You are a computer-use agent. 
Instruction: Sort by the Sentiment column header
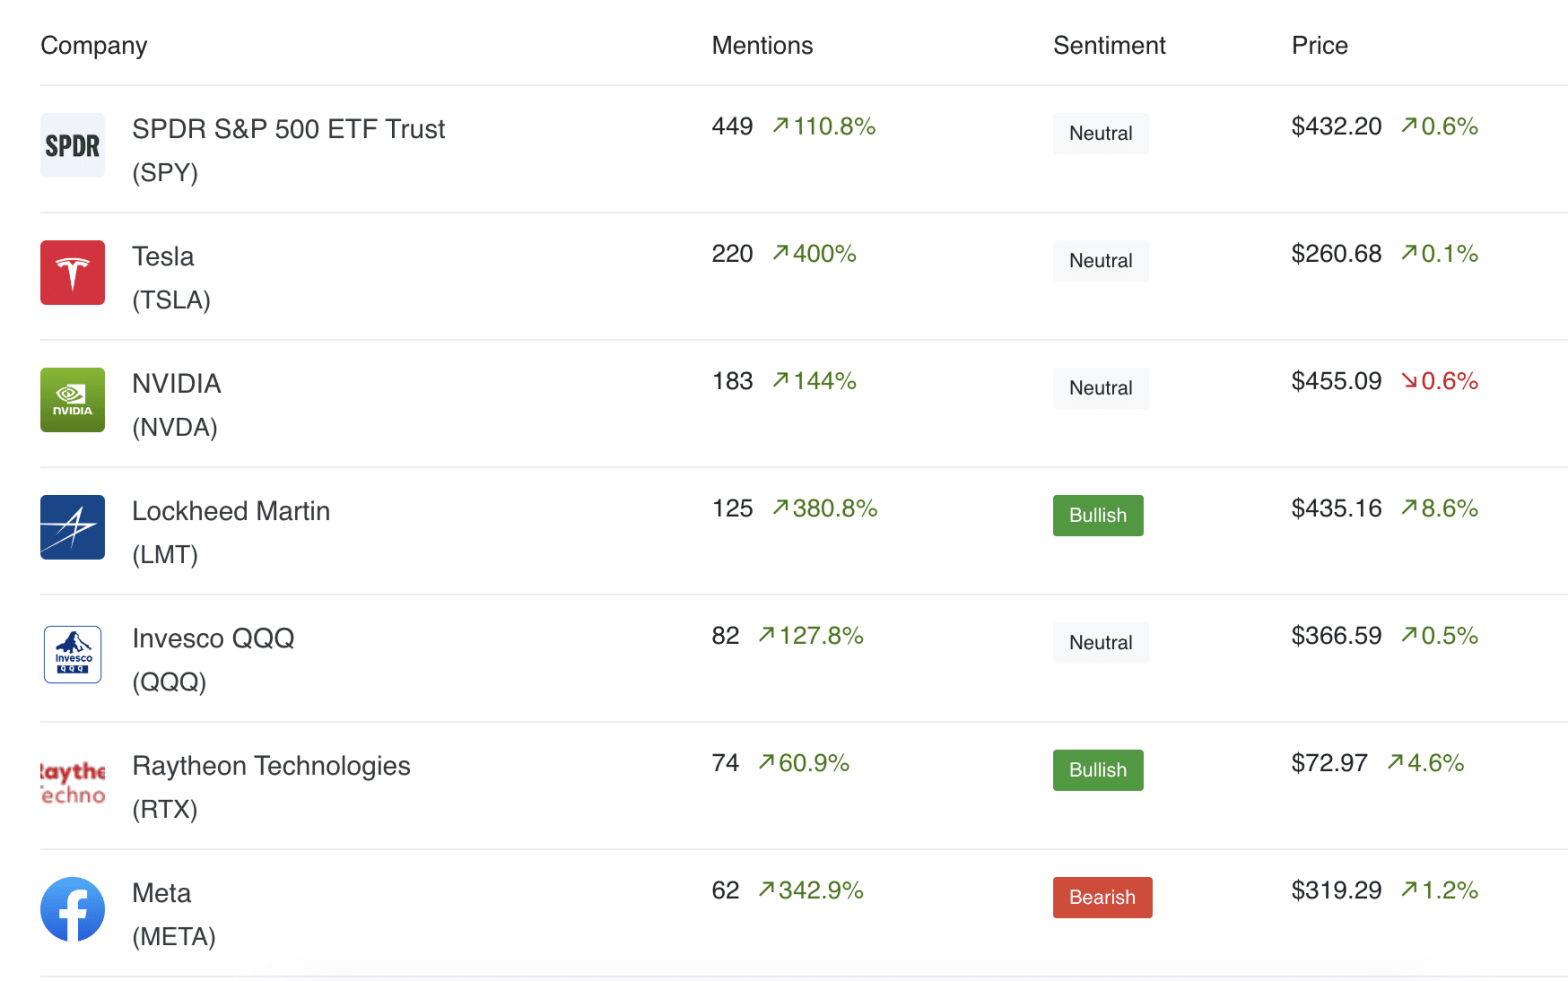(1109, 46)
